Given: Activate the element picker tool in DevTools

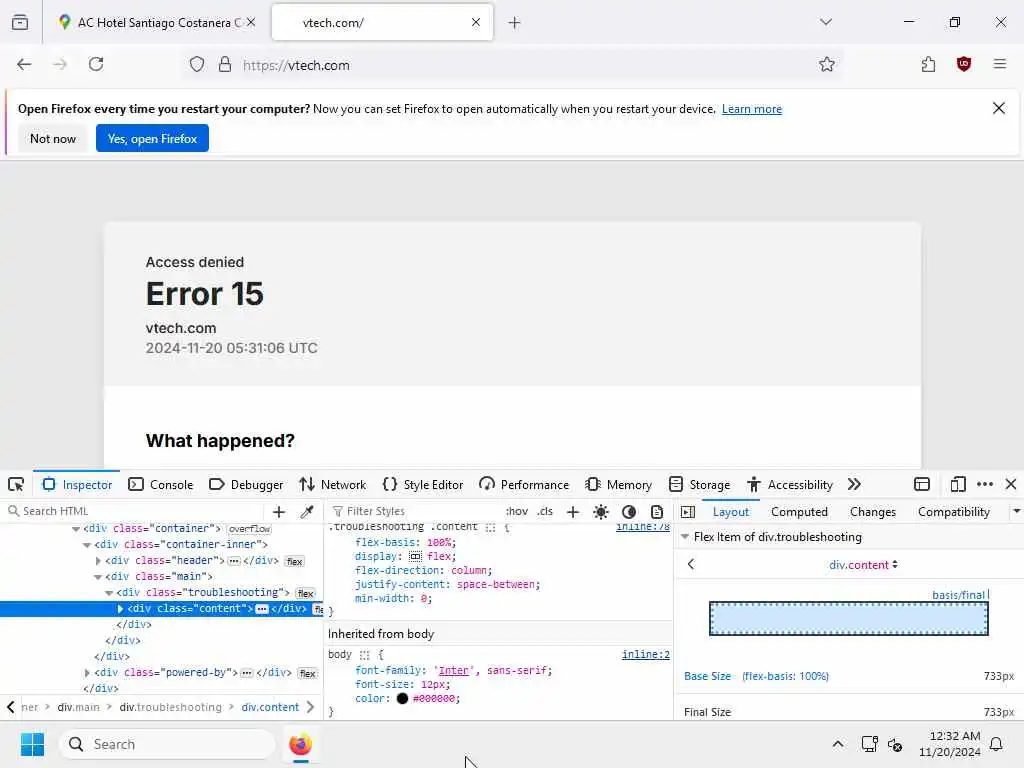Looking at the screenshot, I should click(16, 485).
